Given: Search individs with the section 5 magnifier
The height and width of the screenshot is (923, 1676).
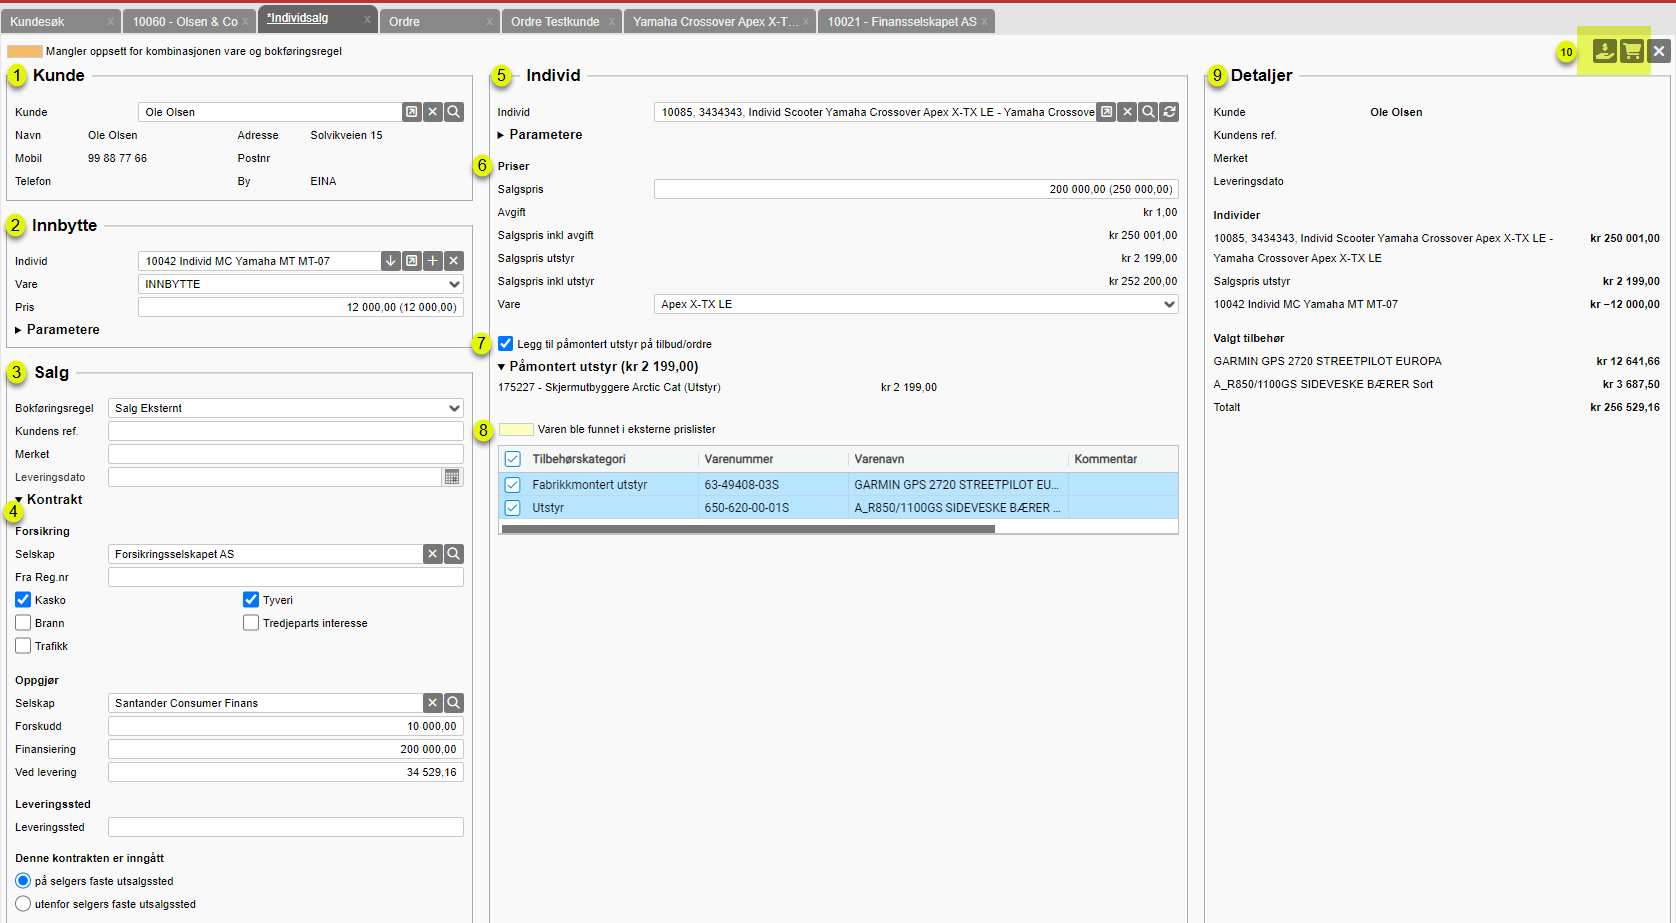Looking at the screenshot, I should [x=1148, y=112].
